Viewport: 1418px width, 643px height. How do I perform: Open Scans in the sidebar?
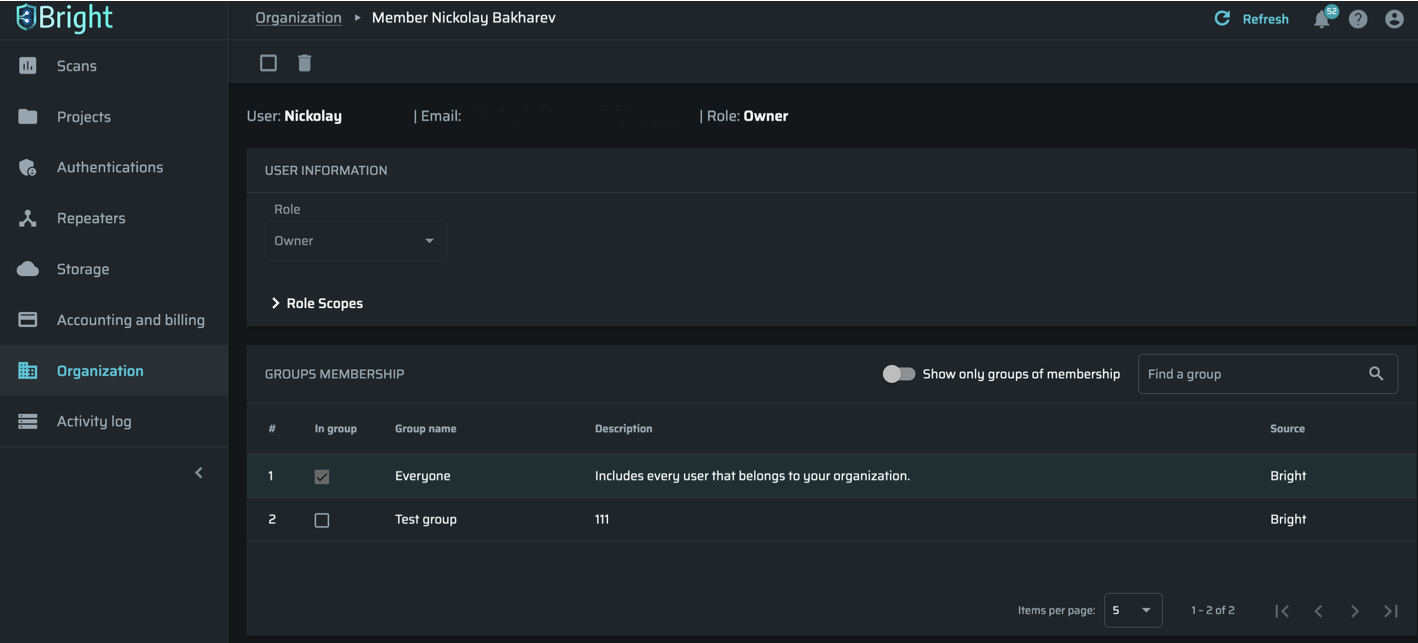pyautogui.click(x=76, y=66)
